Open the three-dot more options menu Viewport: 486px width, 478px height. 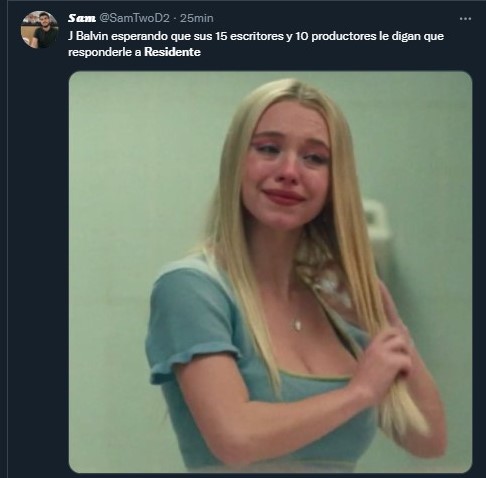(x=465, y=19)
